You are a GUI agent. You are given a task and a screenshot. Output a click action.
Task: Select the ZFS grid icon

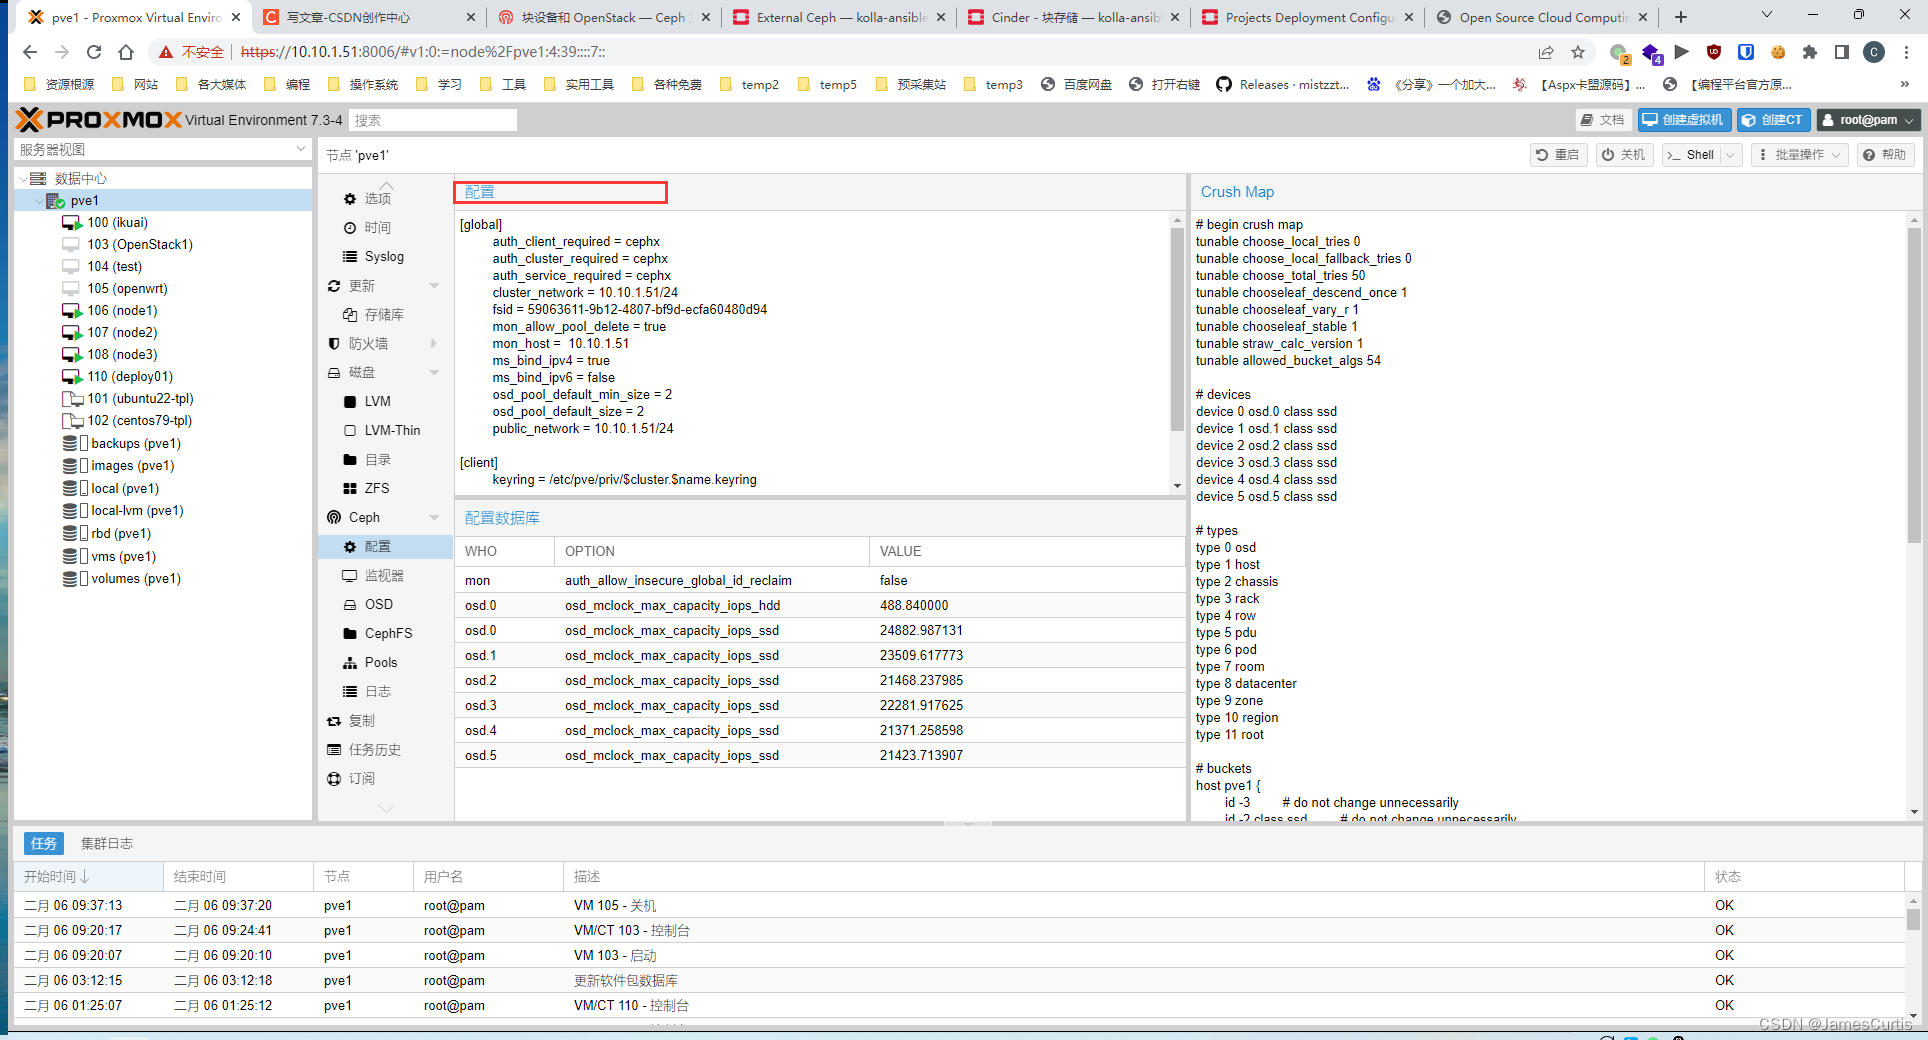(x=350, y=489)
